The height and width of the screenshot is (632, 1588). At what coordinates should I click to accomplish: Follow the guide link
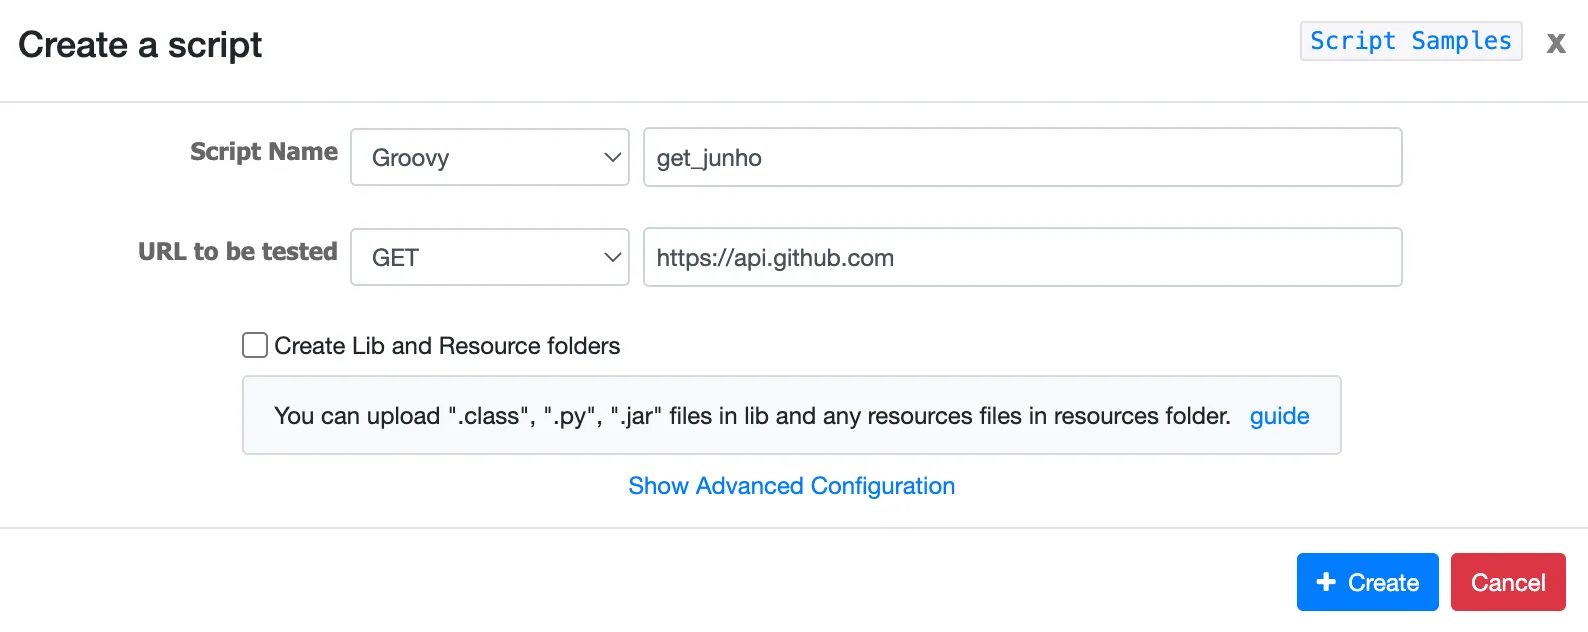click(x=1279, y=416)
